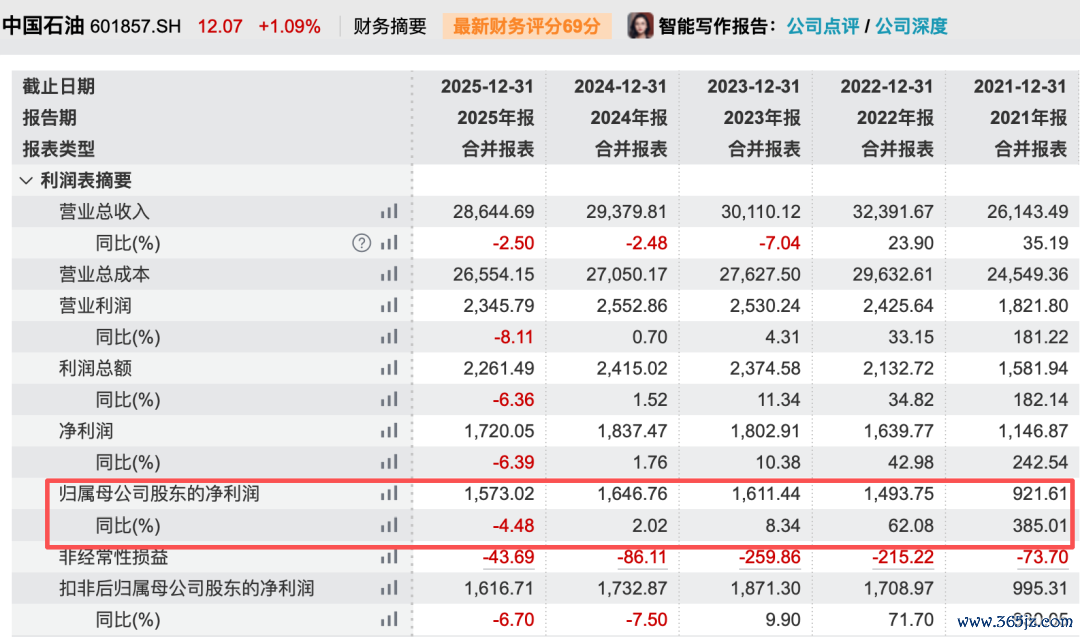Click the question mark help icon
Screen dimensions: 1080x637
coord(362,242)
